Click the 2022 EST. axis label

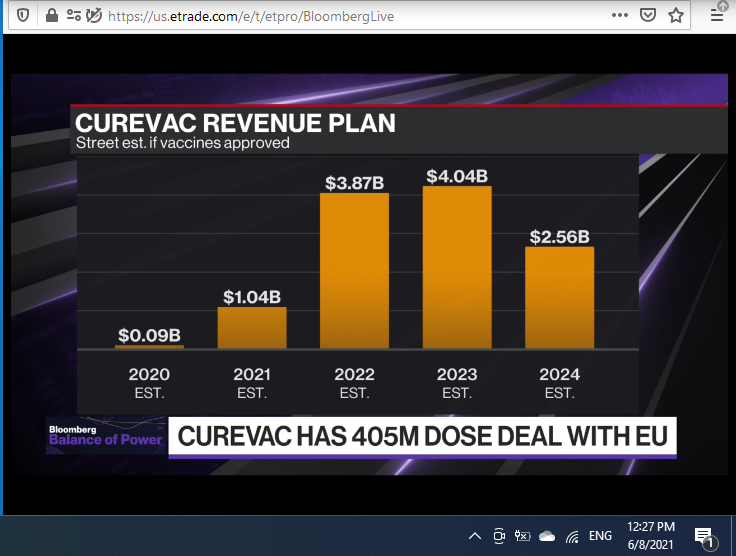(x=354, y=383)
